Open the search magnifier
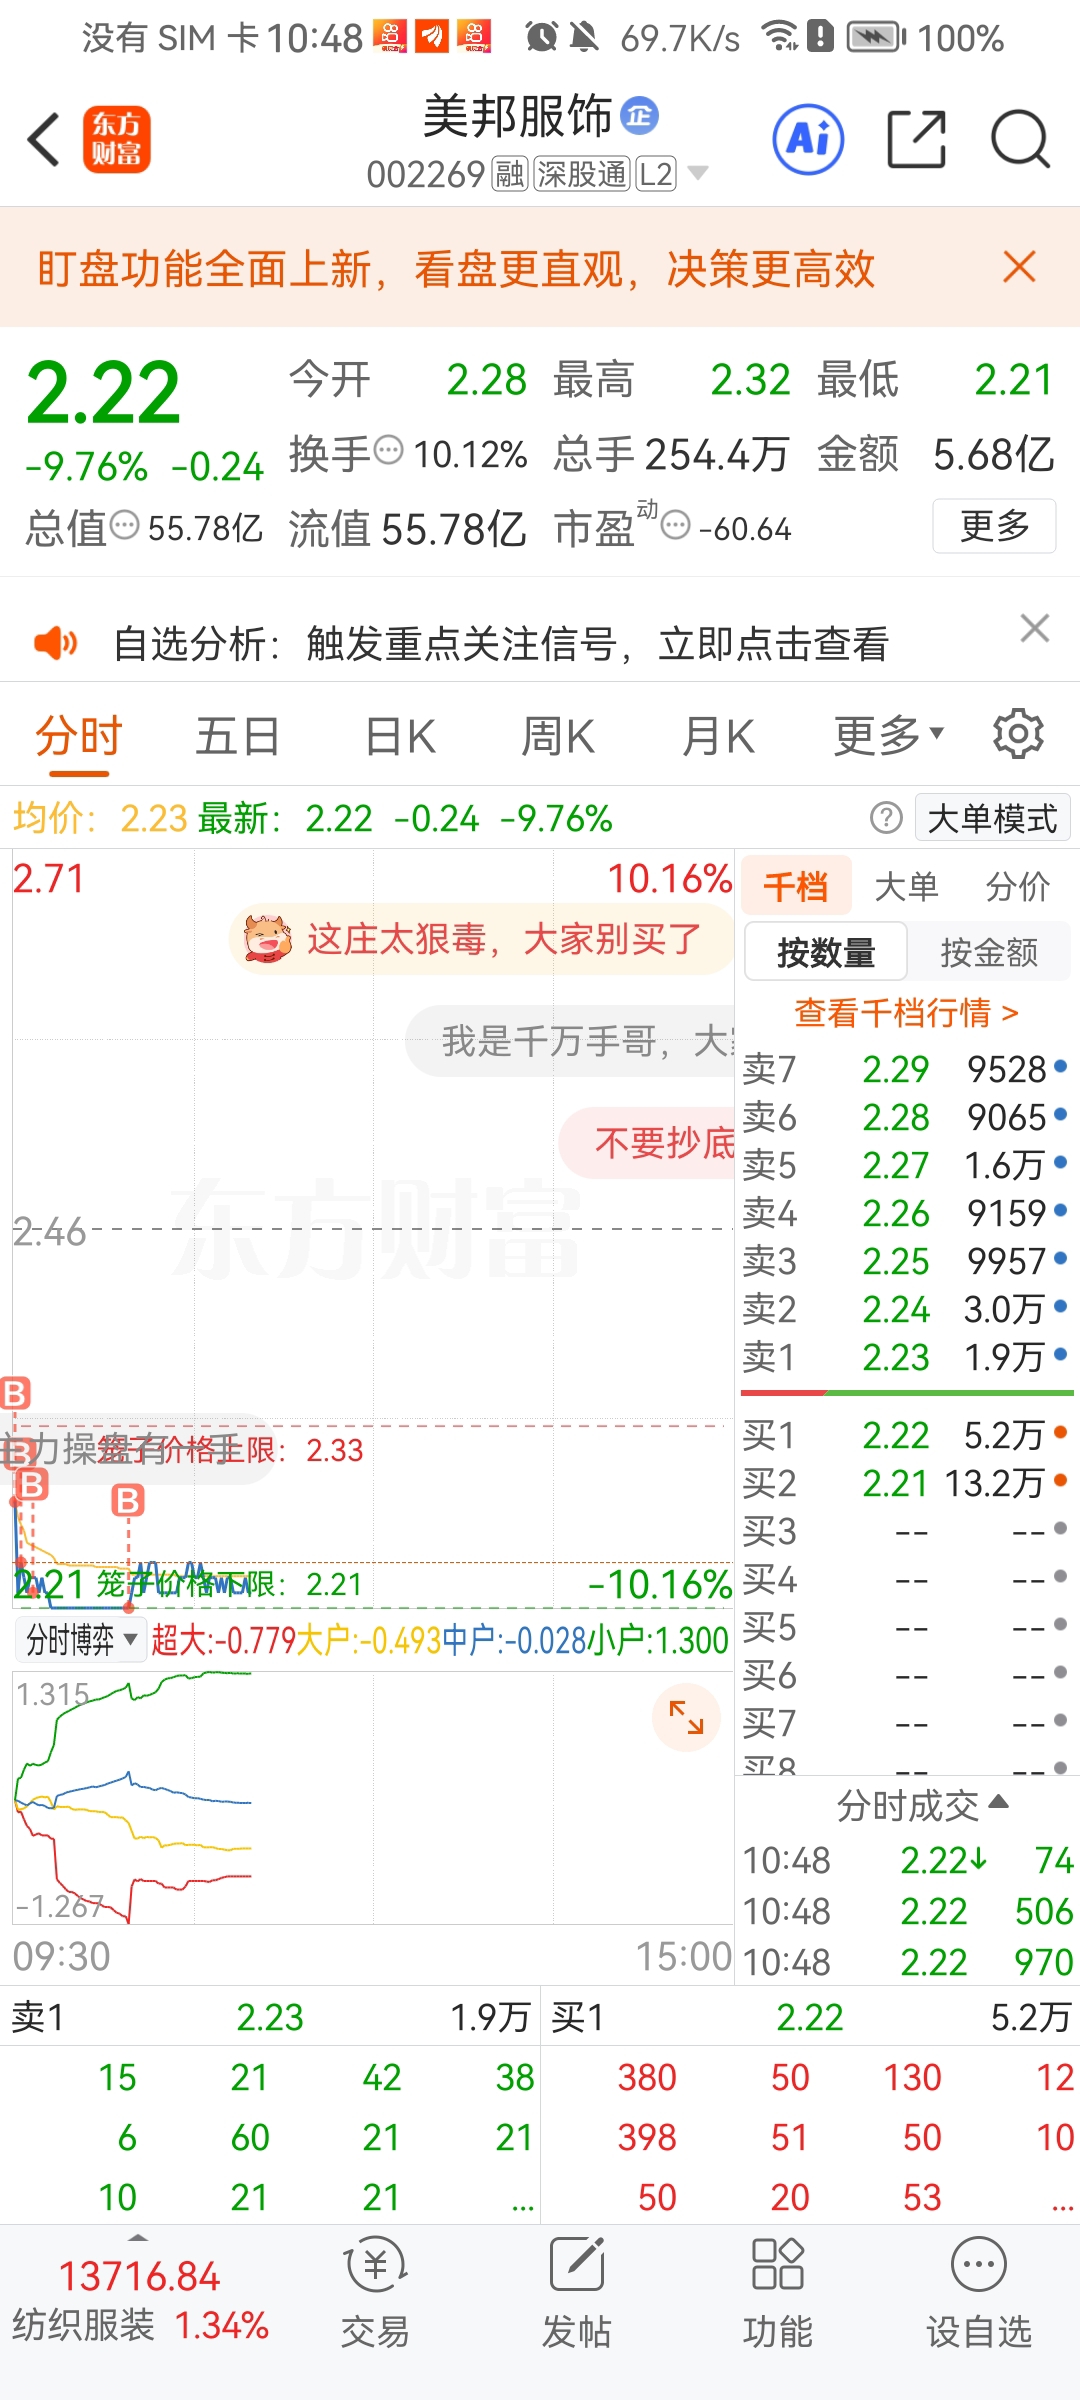This screenshot has width=1080, height=2400. coord(1020,139)
